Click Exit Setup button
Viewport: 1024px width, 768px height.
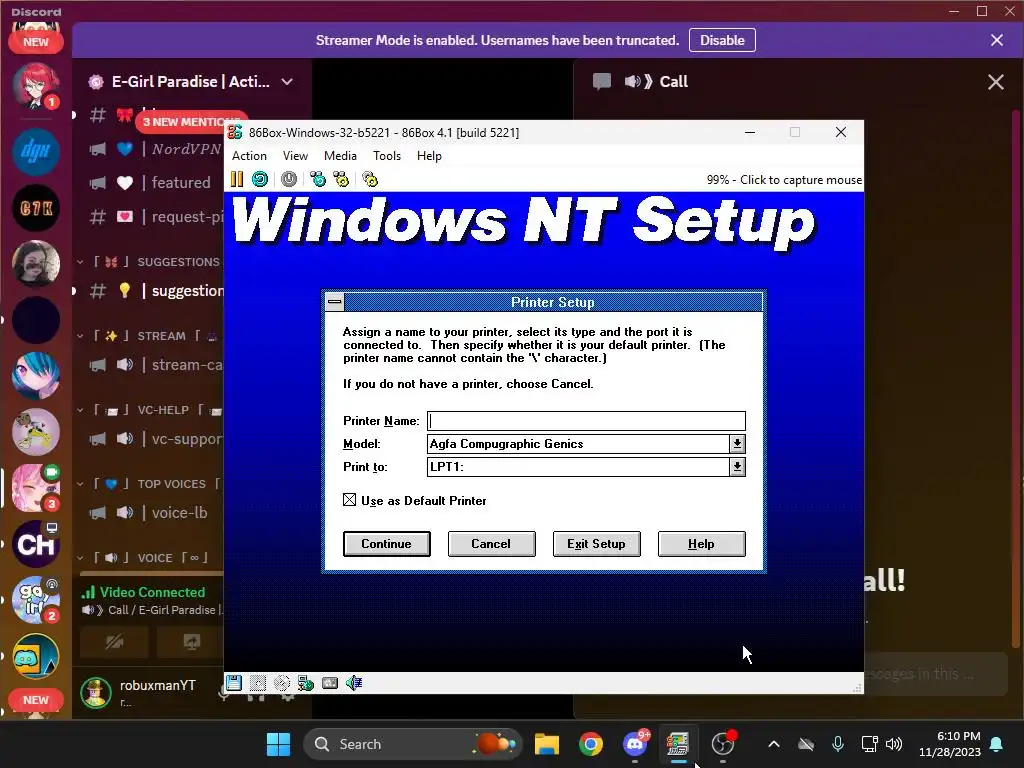pyautogui.click(x=596, y=543)
